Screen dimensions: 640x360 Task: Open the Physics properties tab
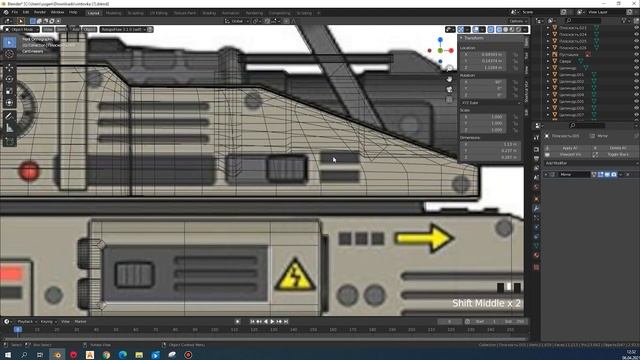(536, 227)
